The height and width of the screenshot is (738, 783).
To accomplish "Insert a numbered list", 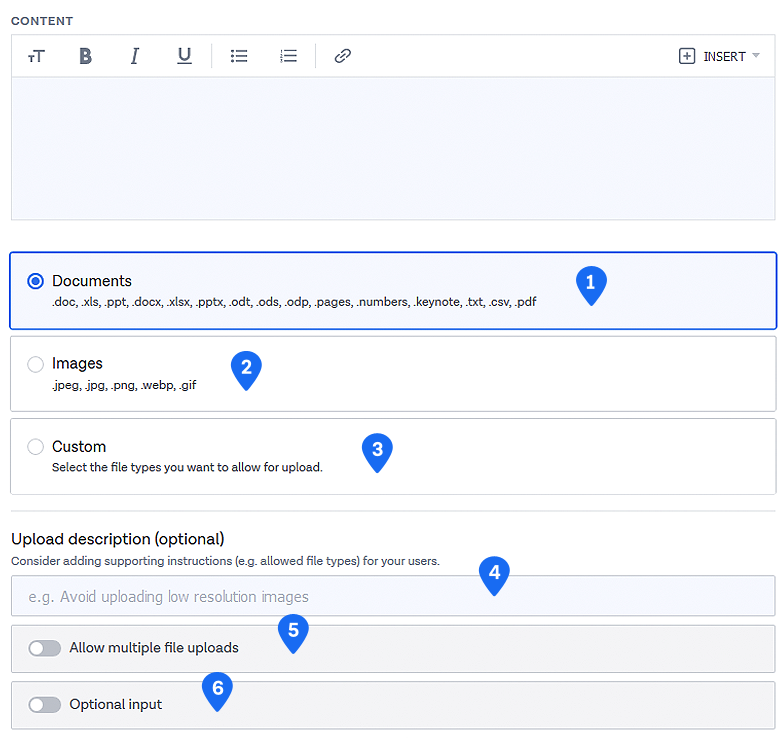I will 288,56.
